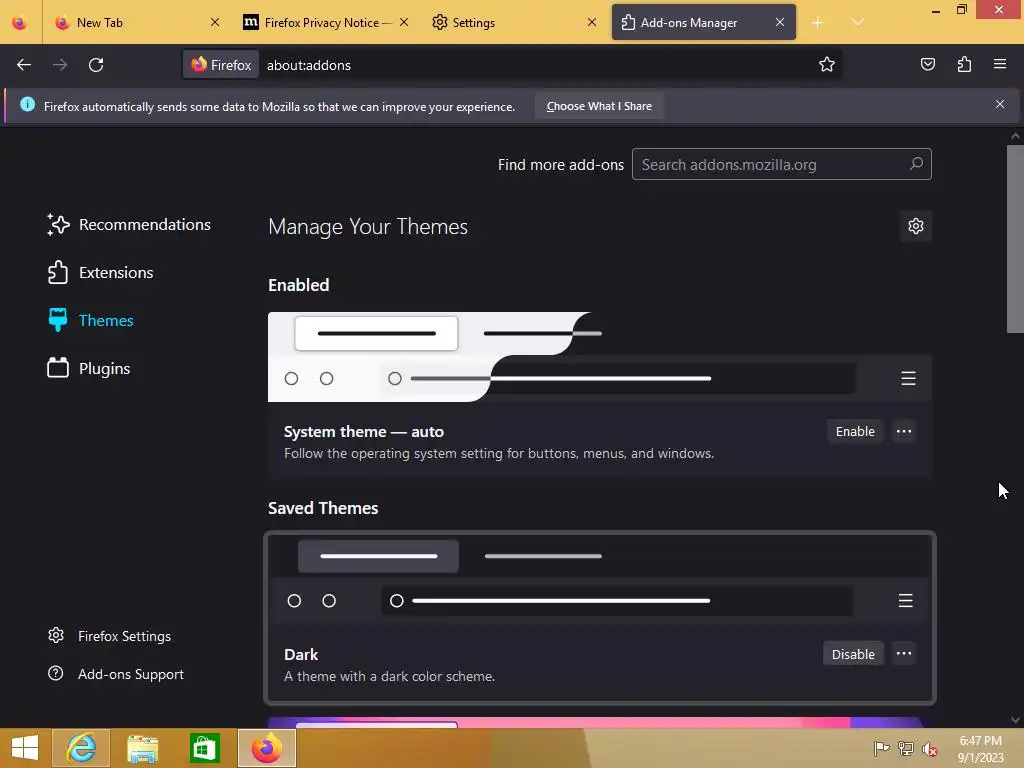The image size is (1024, 768).
Task: Launch Internet Explorer from taskbar
Action: tap(81, 748)
